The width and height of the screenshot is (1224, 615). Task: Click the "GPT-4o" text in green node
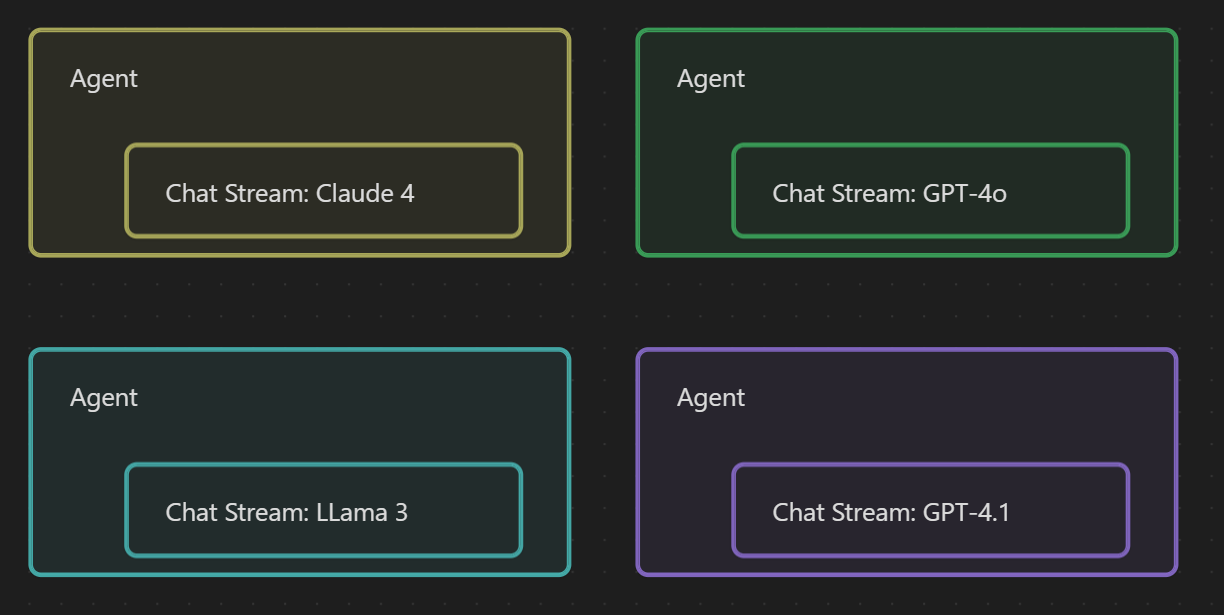964,193
